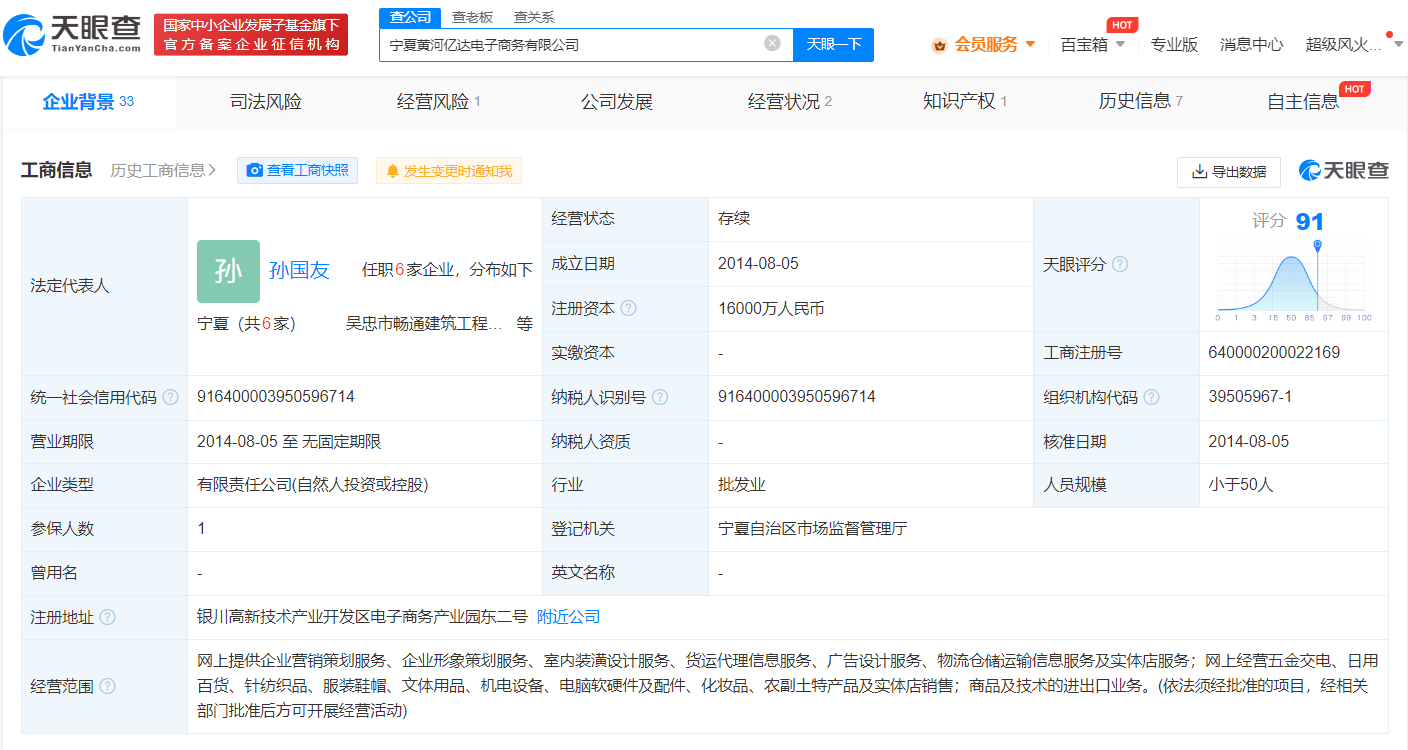
Task: Click the camera icon on 查看工商快照
Action: [254, 170]
